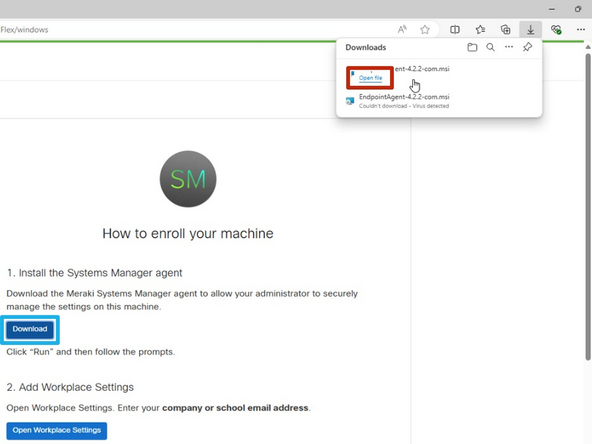The image size is (592, 444).
Task: Add this page to favorites star
Action: pos(425,29)
